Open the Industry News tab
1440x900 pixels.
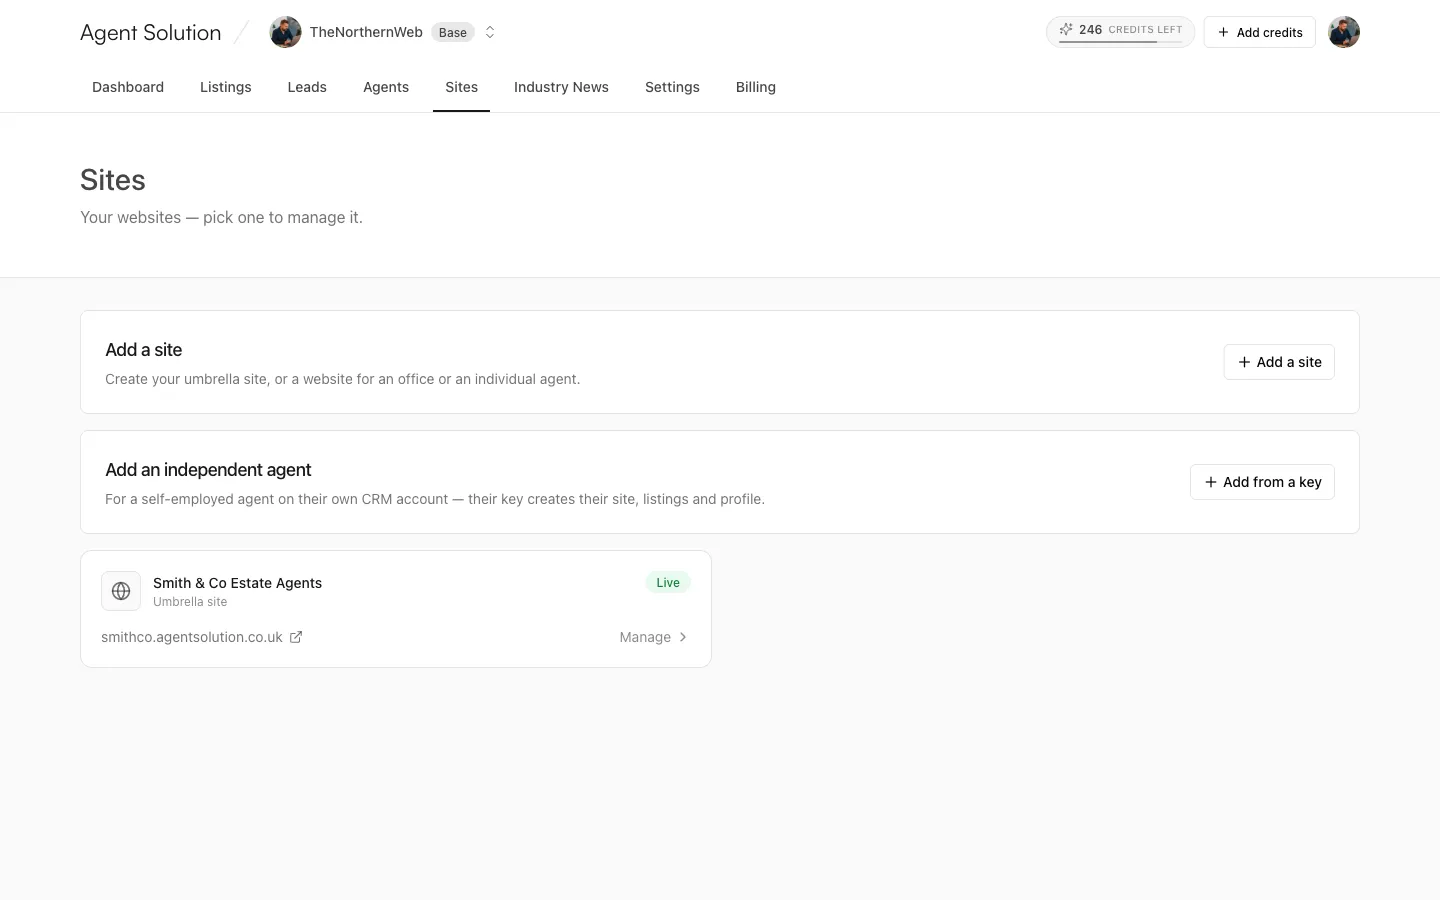click(x=561, y=87)
